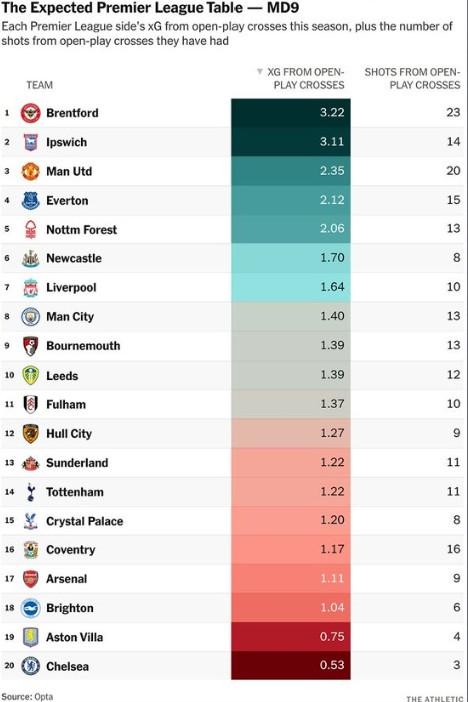Select the Crystal Palace row name
The height and width of the screenshot is (702, 468).
click(85, 521)
